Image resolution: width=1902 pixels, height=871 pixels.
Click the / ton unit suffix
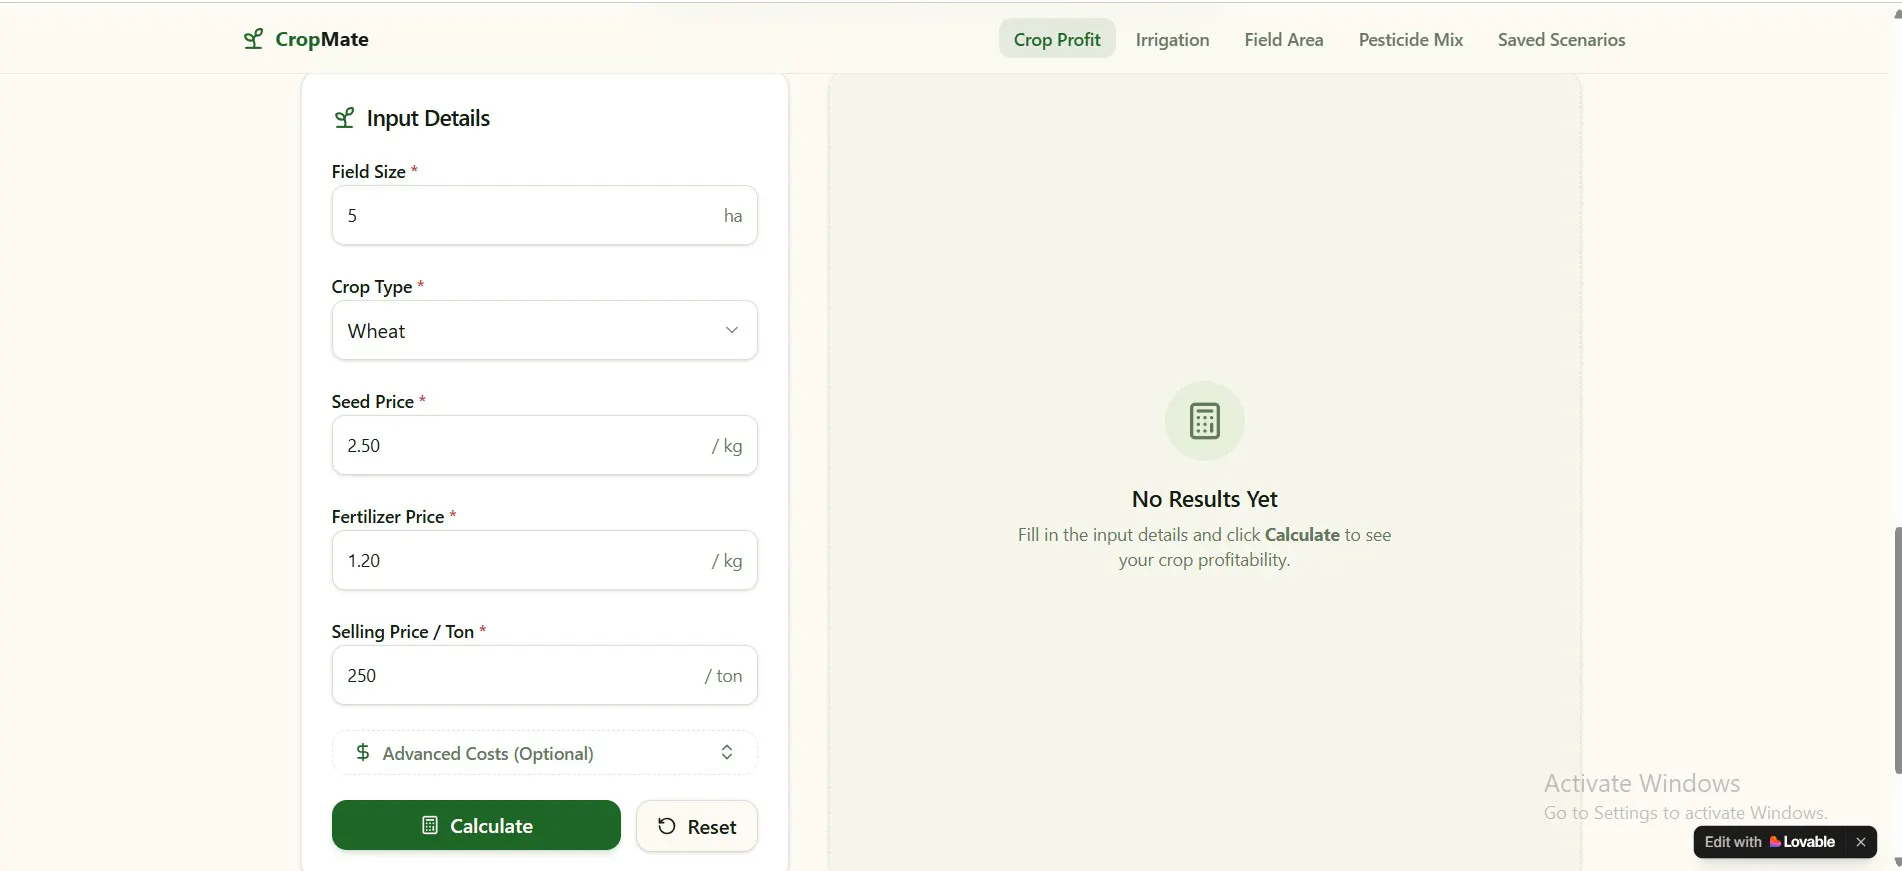(723, 675)
